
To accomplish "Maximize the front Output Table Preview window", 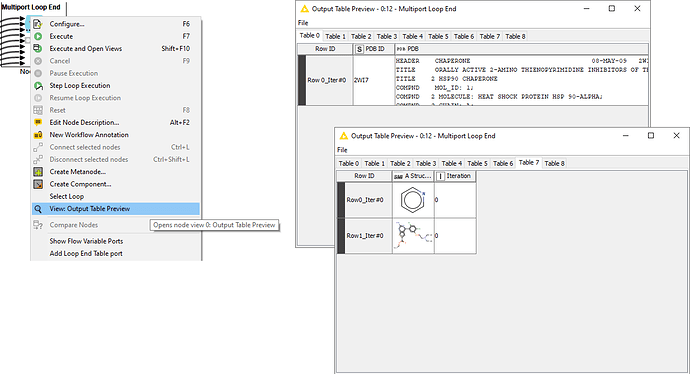I will (x=651, y=136).
